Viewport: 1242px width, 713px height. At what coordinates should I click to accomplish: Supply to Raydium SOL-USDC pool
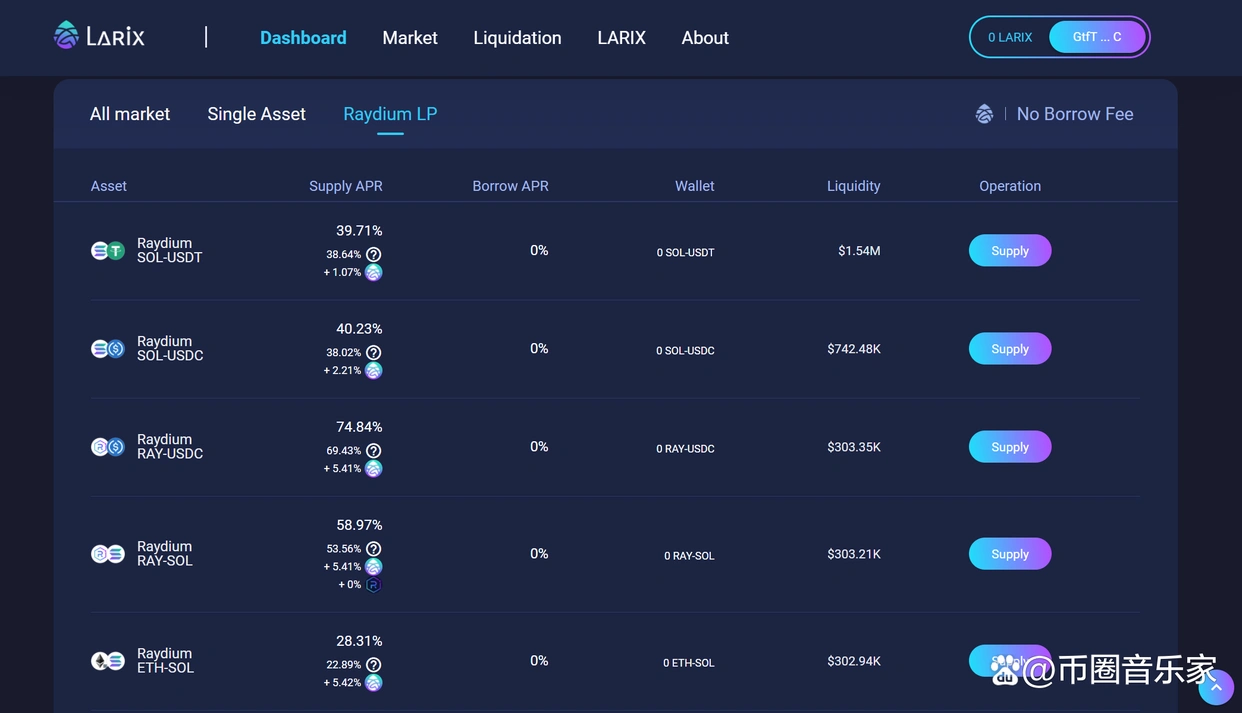tap(1009, 349)
